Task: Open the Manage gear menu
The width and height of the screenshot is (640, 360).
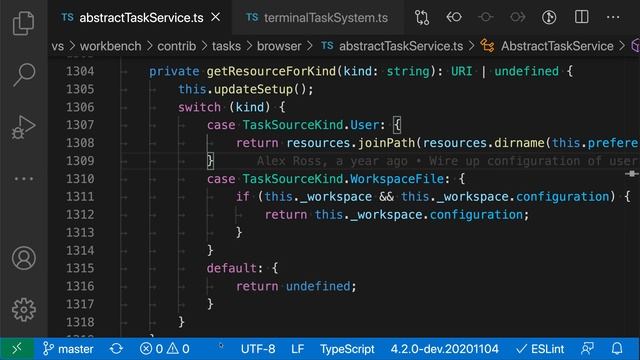Action: click(x=24, y=309)
